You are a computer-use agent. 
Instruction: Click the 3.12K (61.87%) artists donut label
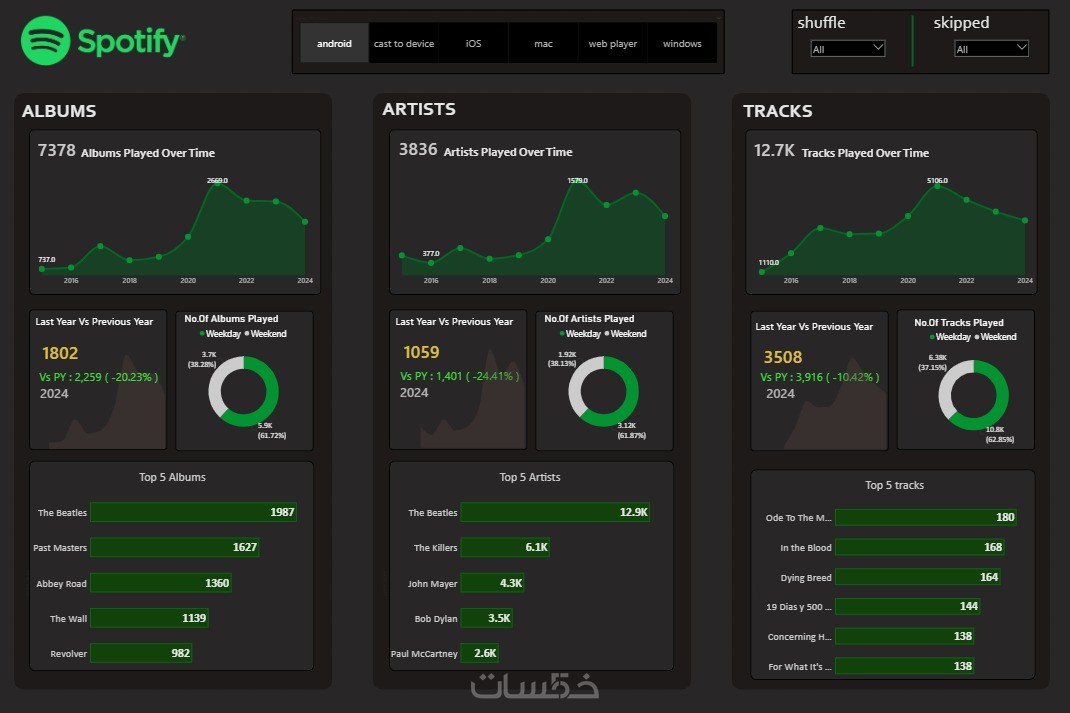point(631,431)
